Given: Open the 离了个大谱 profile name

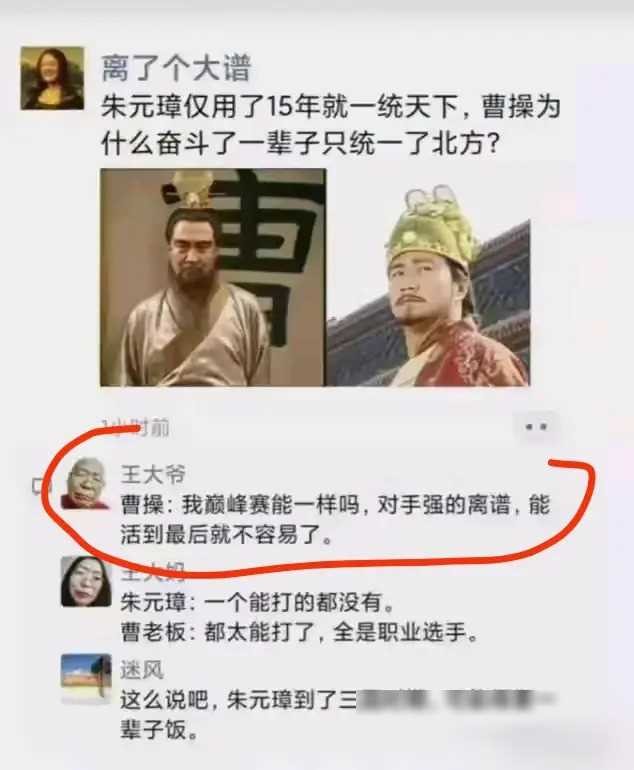Looking at the screenshot, I should point(176,68).
